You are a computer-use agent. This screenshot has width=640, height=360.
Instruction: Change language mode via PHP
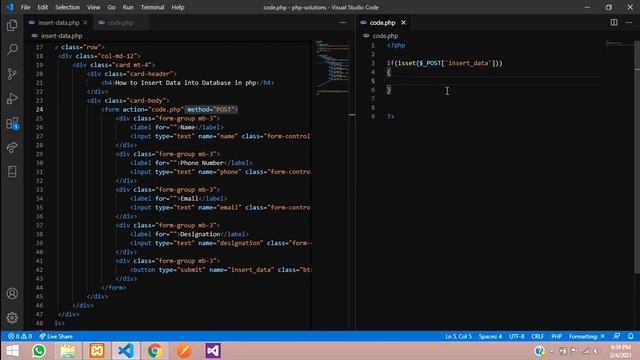click(x=556, y=336)
